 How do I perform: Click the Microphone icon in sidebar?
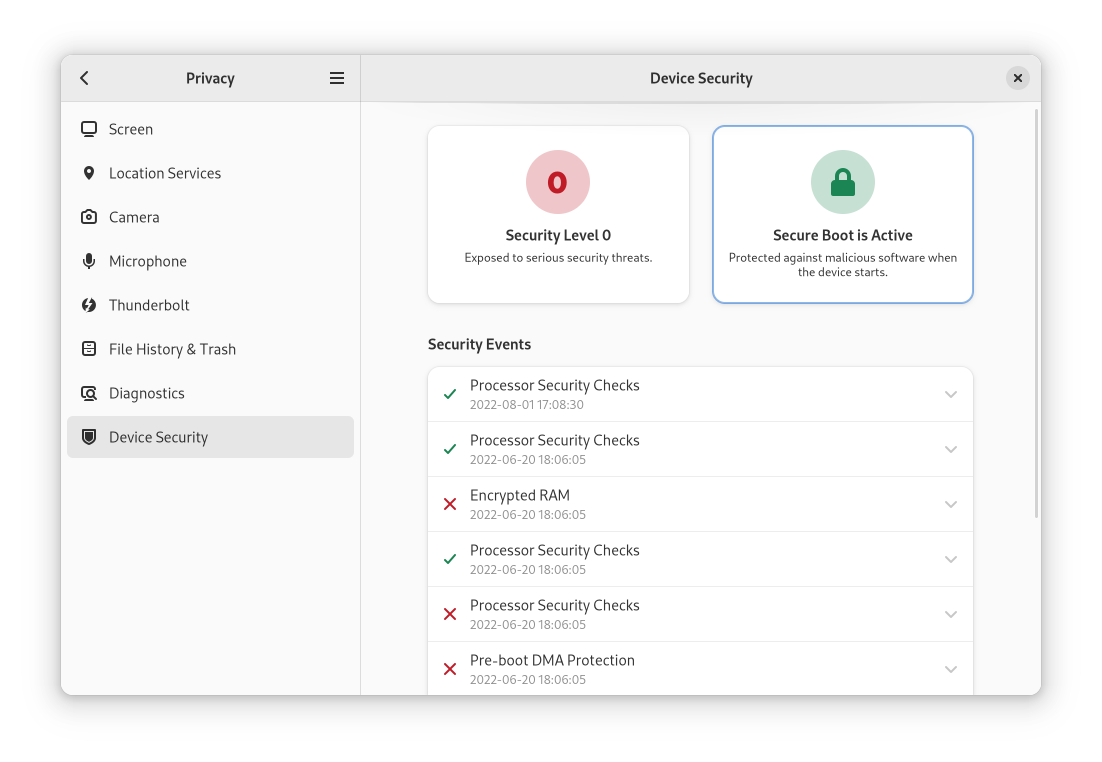[89, 261]
